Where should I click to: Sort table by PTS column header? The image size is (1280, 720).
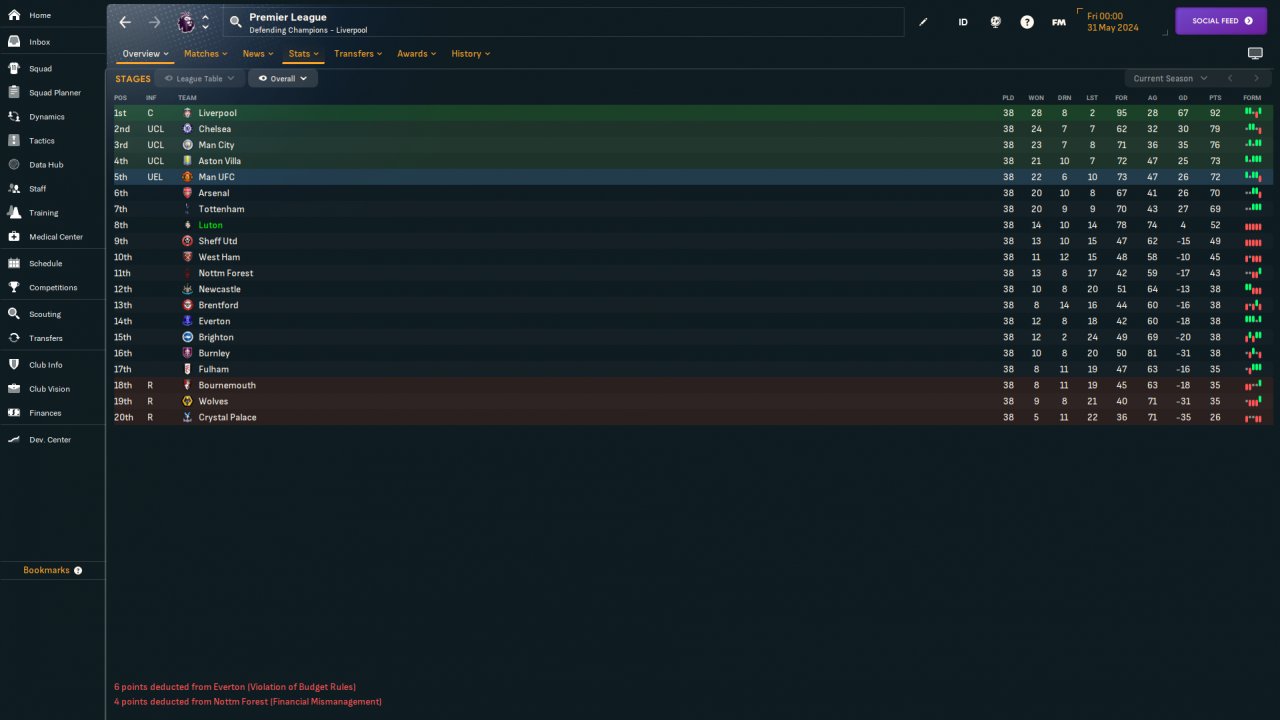point(1215,97)
